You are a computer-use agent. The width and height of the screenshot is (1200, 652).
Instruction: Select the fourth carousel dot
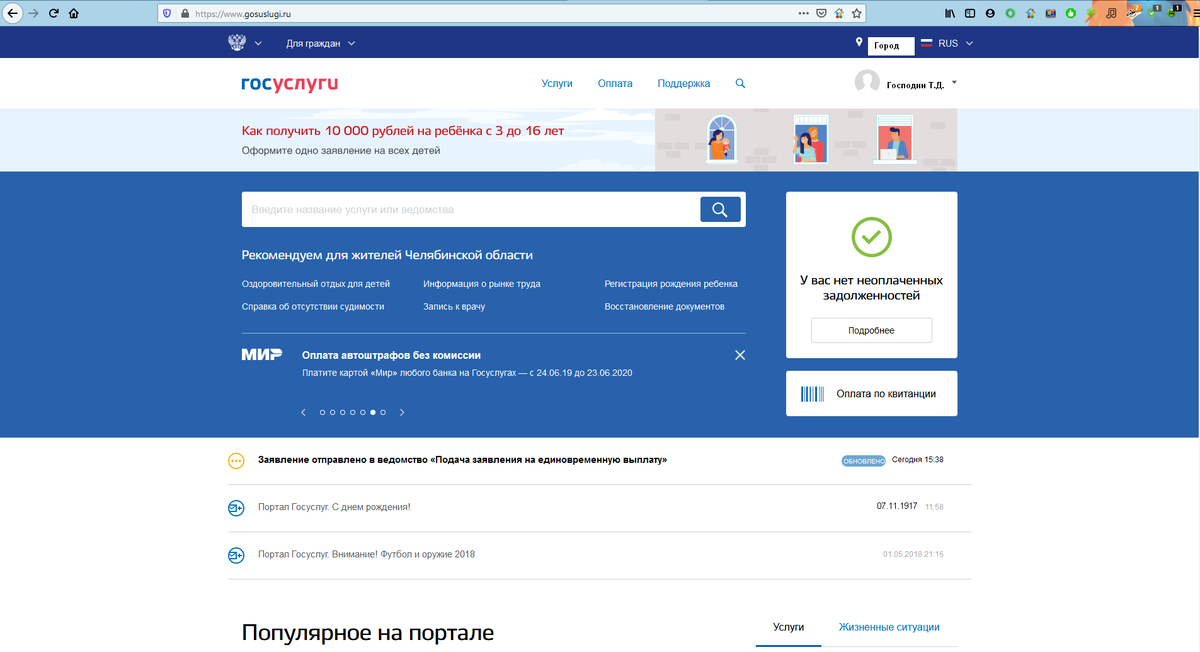pyautogui.click(x=353, y=412)
